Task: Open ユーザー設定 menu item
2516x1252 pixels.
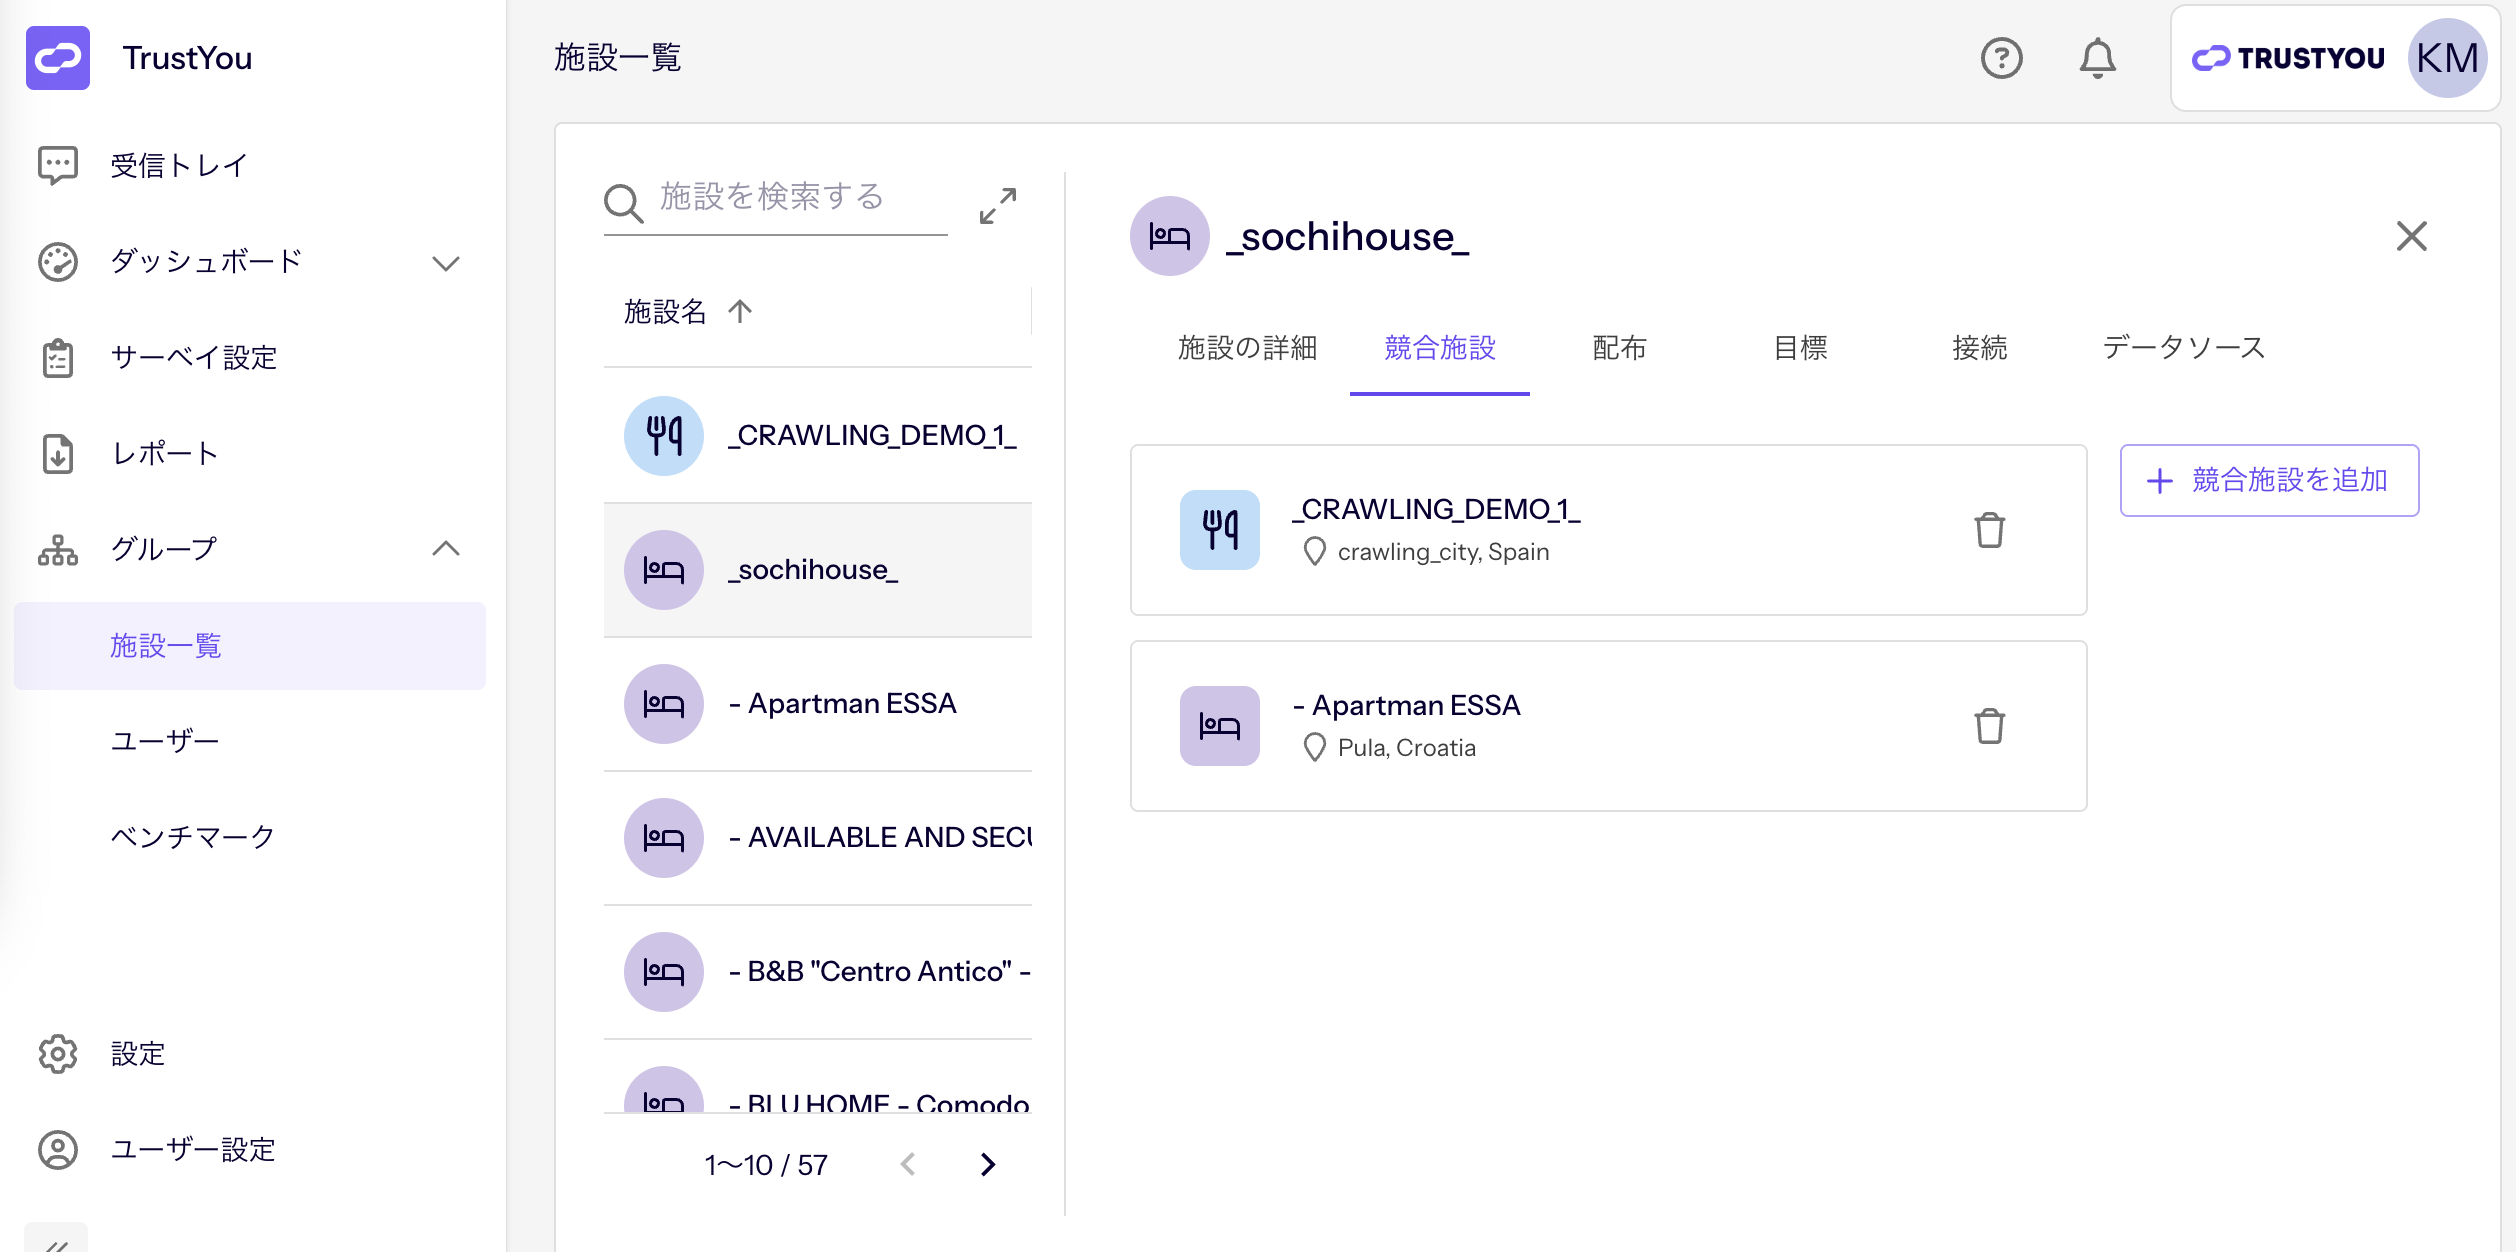Action: tap(193, 1150)
